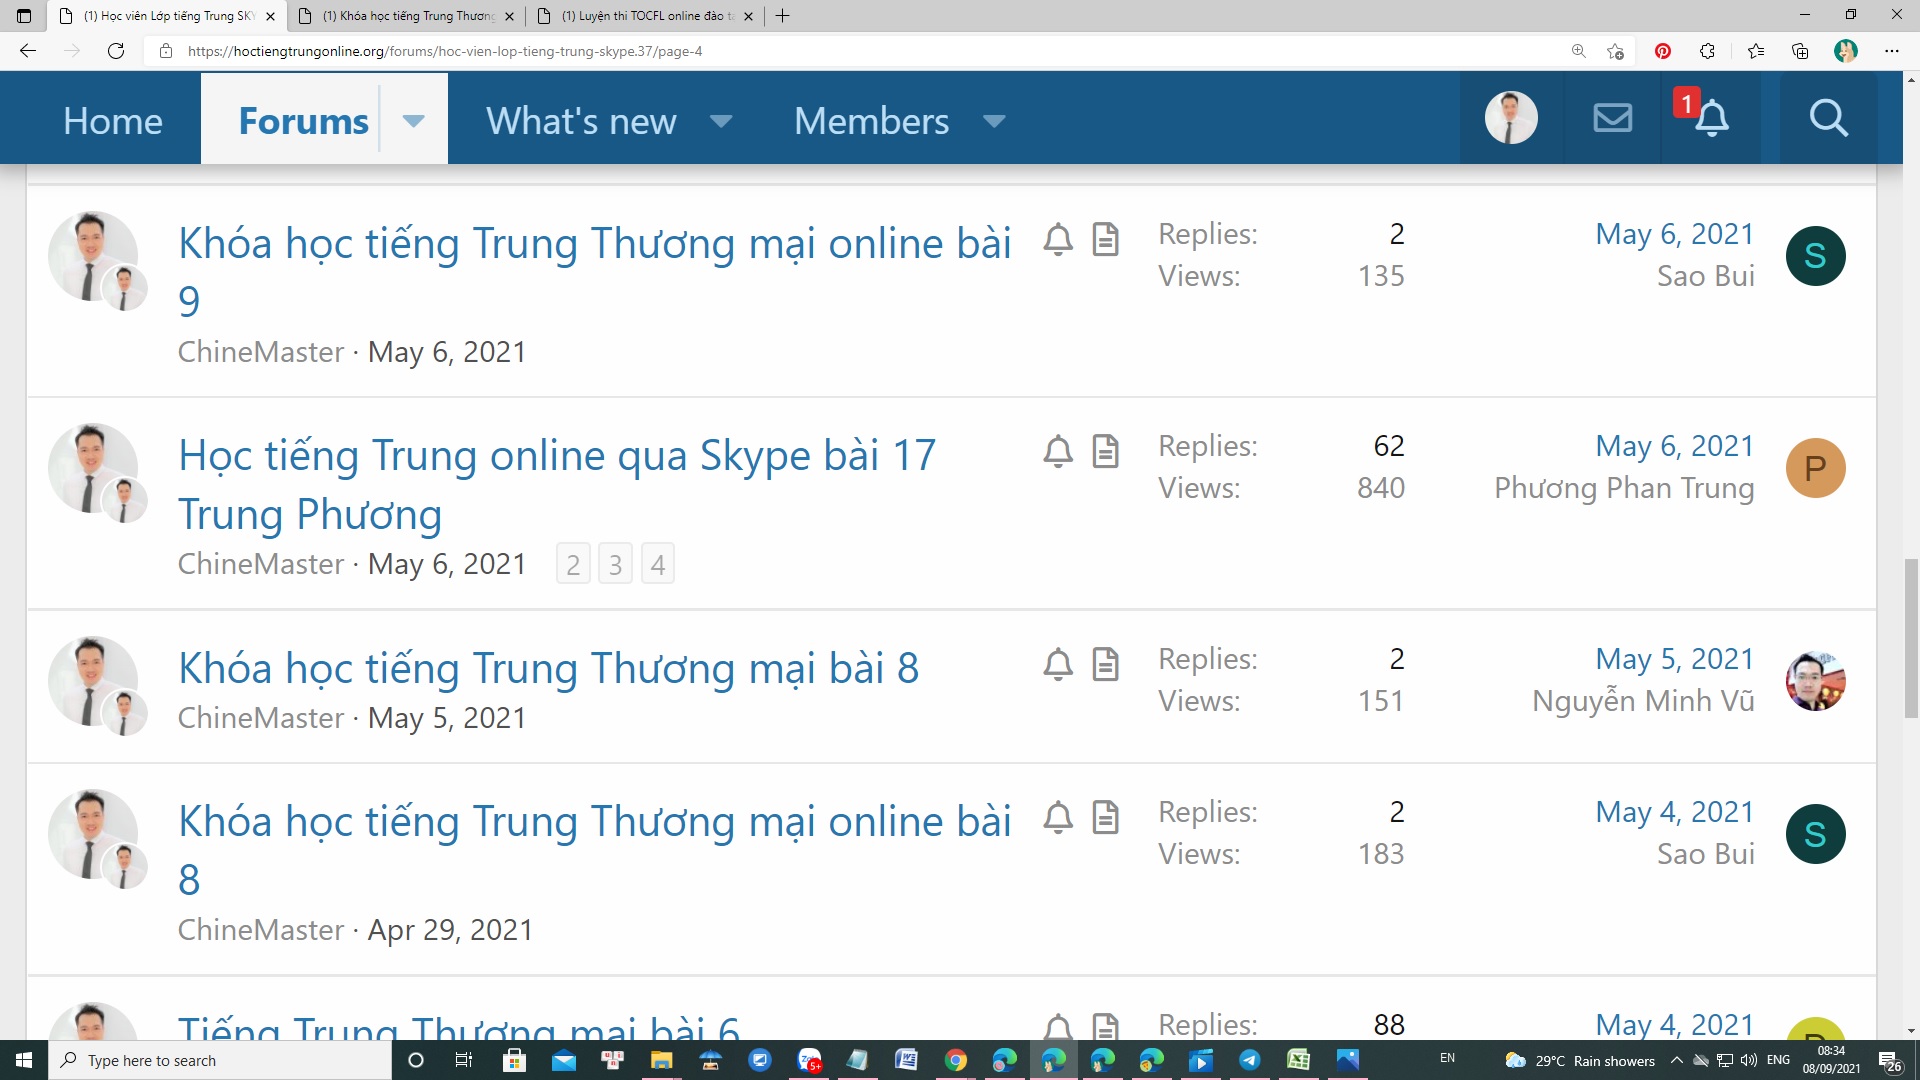The image size is (1920, 1080).
Task: Expand the Forums dropdown arrow
Action: tap(413, 121)
